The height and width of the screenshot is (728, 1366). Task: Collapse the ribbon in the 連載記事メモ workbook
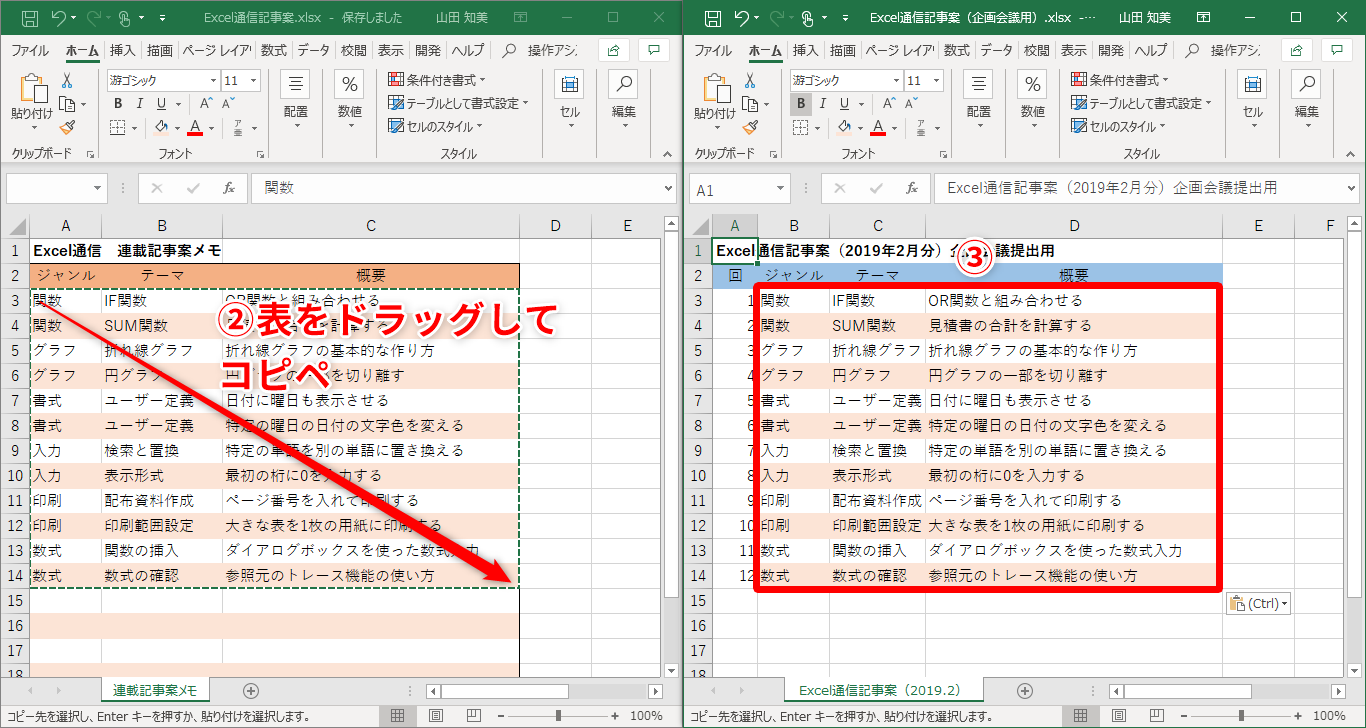(x=668, y=154)
